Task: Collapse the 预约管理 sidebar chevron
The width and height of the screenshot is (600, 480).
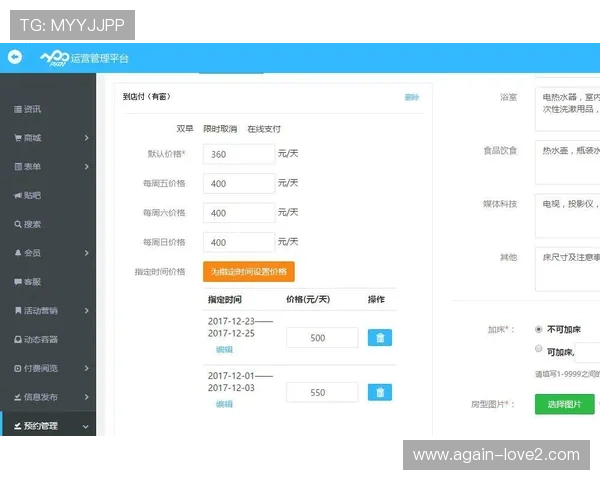Action: pyautogui.click(x=86, y=426)
